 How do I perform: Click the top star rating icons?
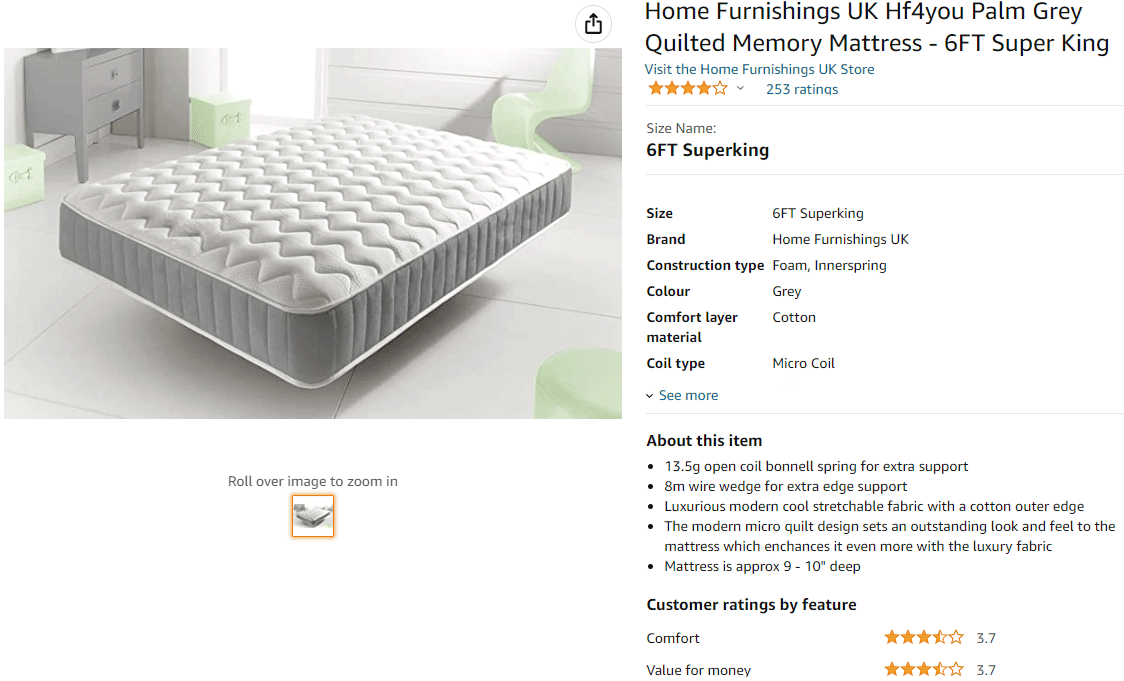pos(687,88)
